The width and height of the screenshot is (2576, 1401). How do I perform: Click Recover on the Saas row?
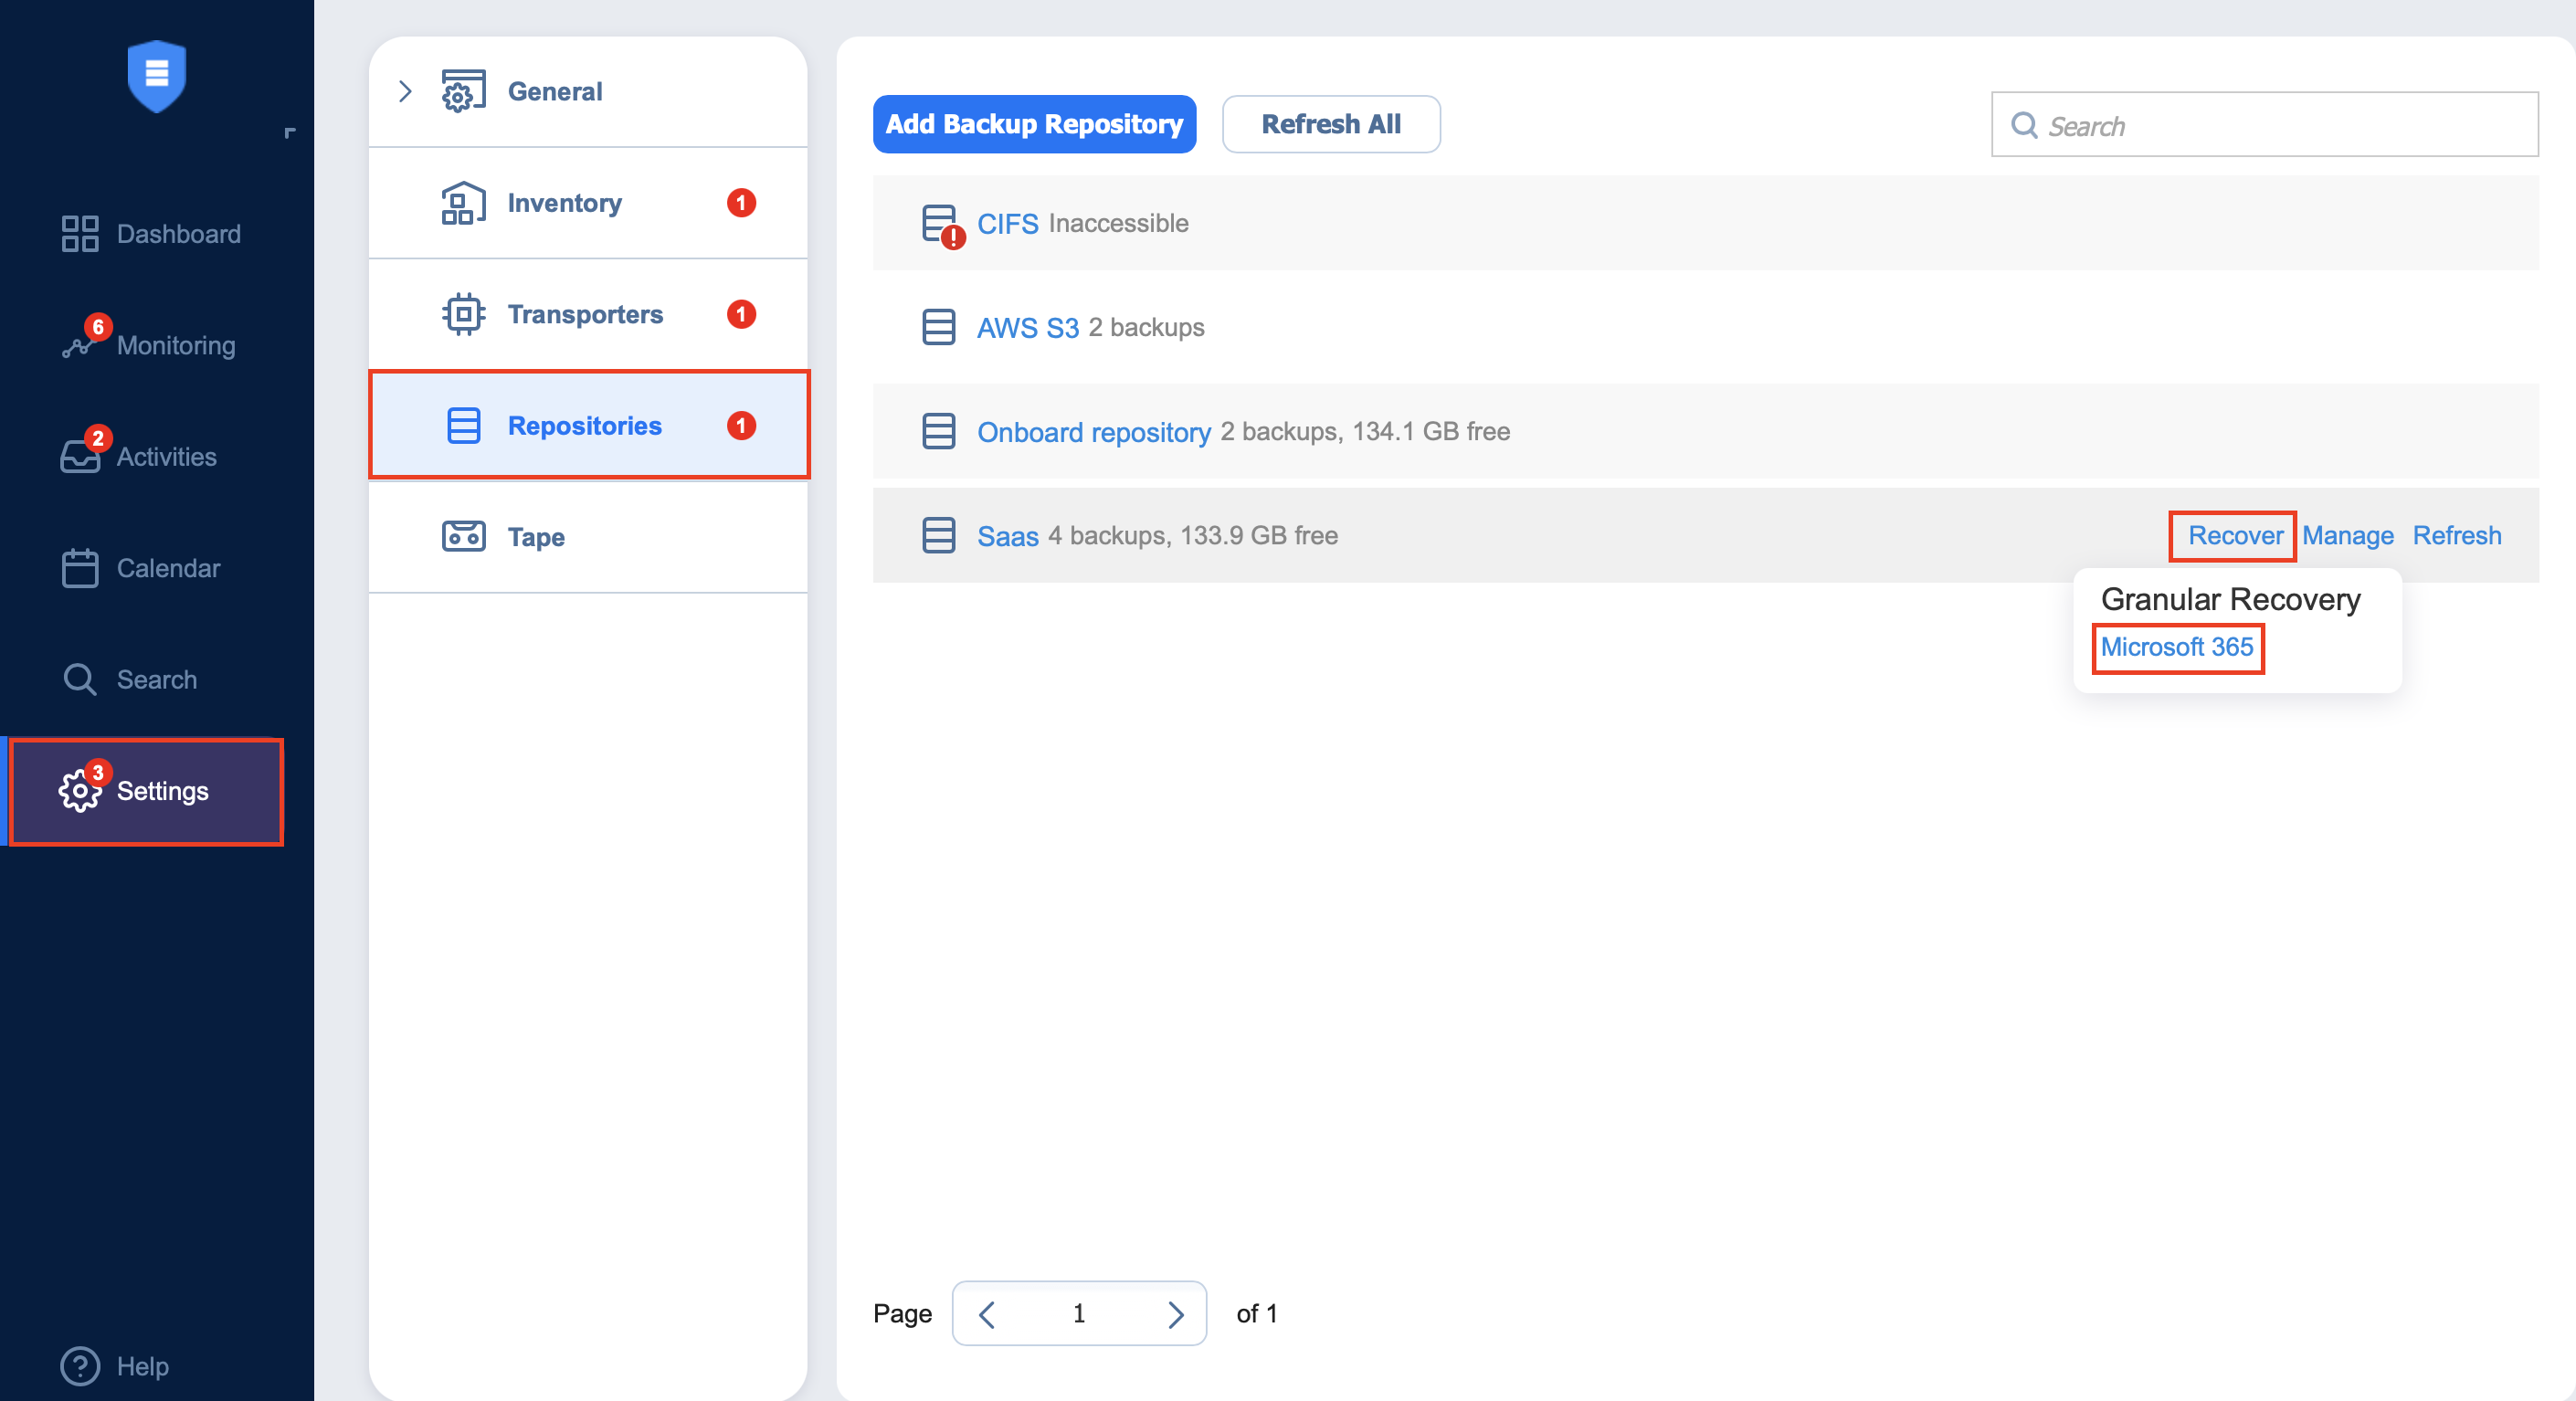tap(2235, 535)
